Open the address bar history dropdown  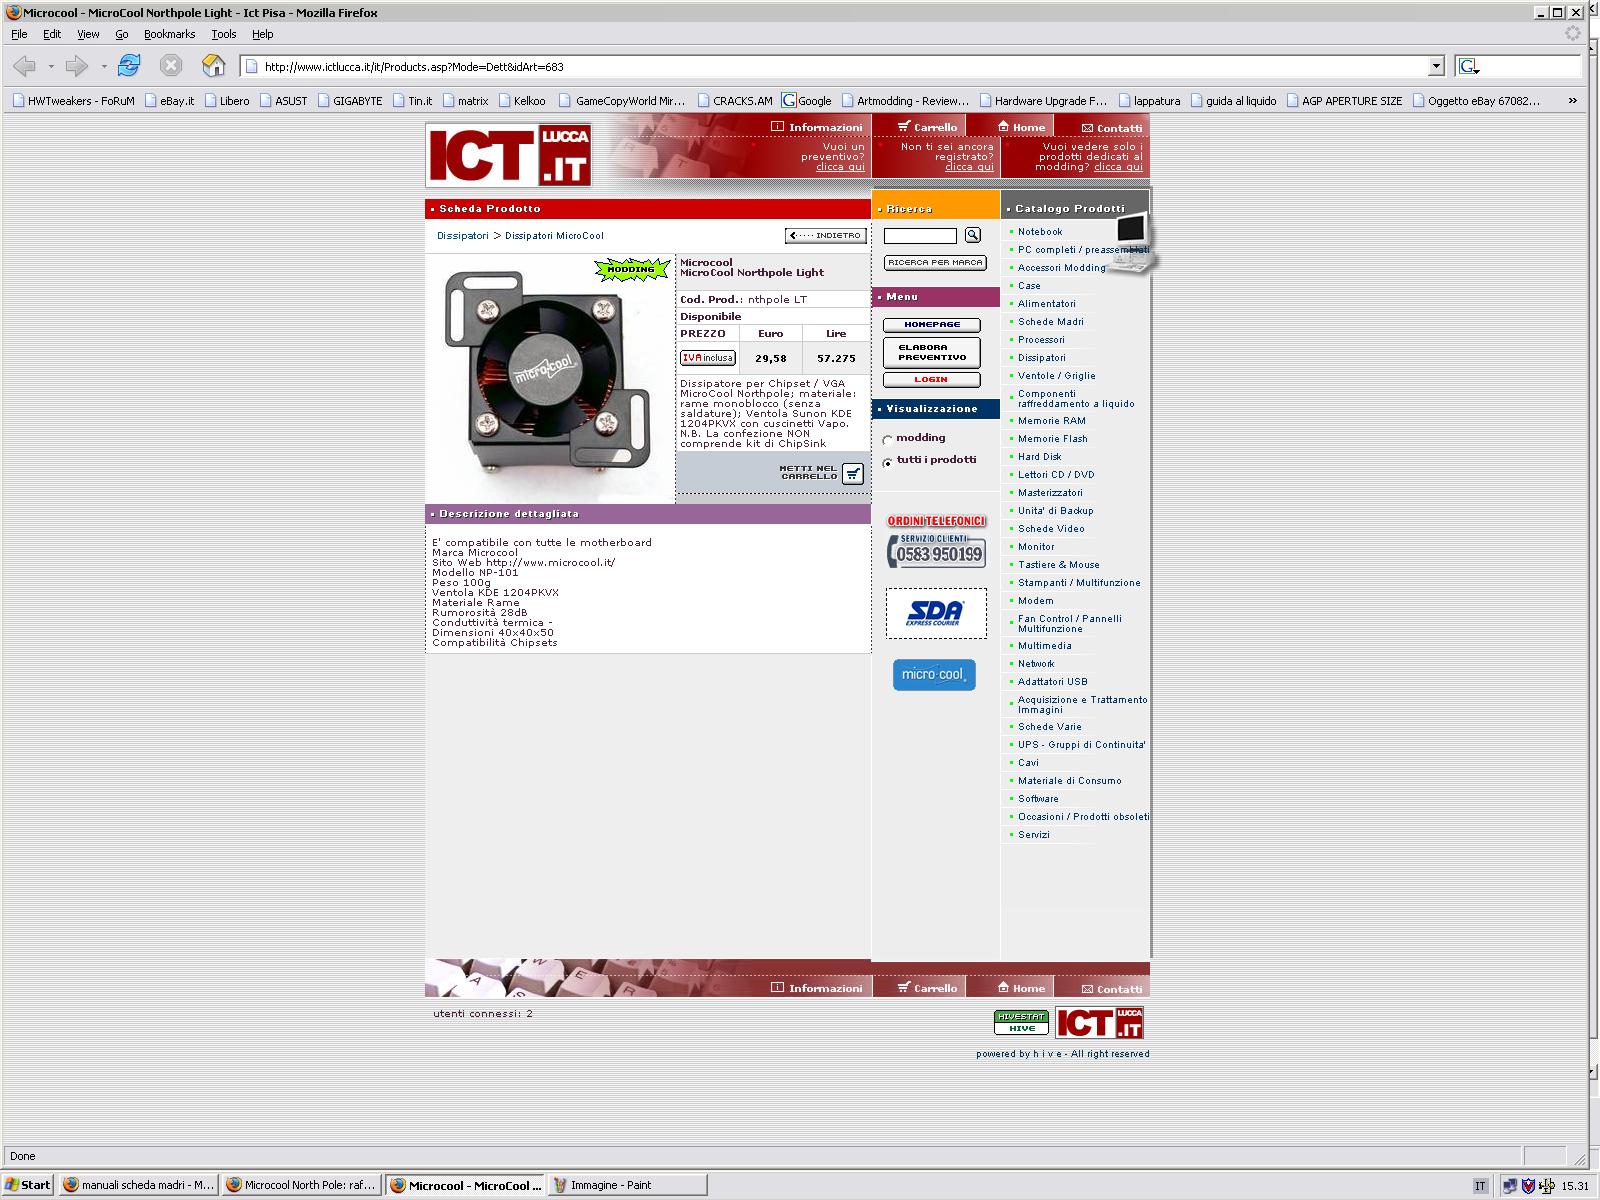[1437, 66]
